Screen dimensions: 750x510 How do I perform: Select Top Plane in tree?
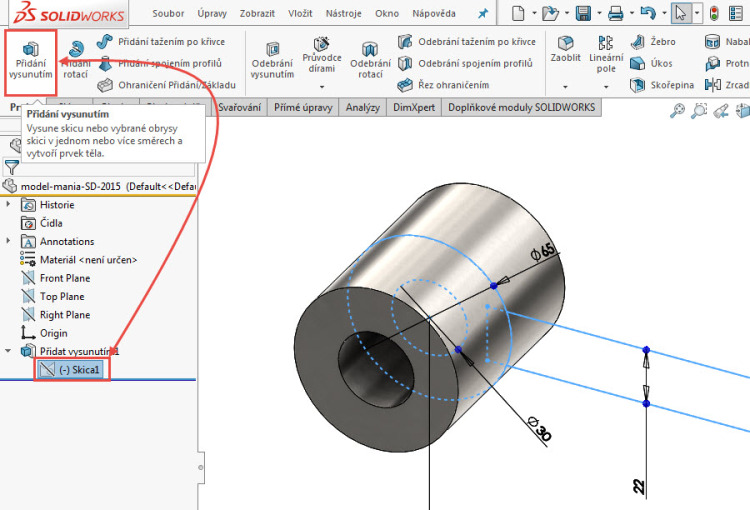(x=53, y=297)
